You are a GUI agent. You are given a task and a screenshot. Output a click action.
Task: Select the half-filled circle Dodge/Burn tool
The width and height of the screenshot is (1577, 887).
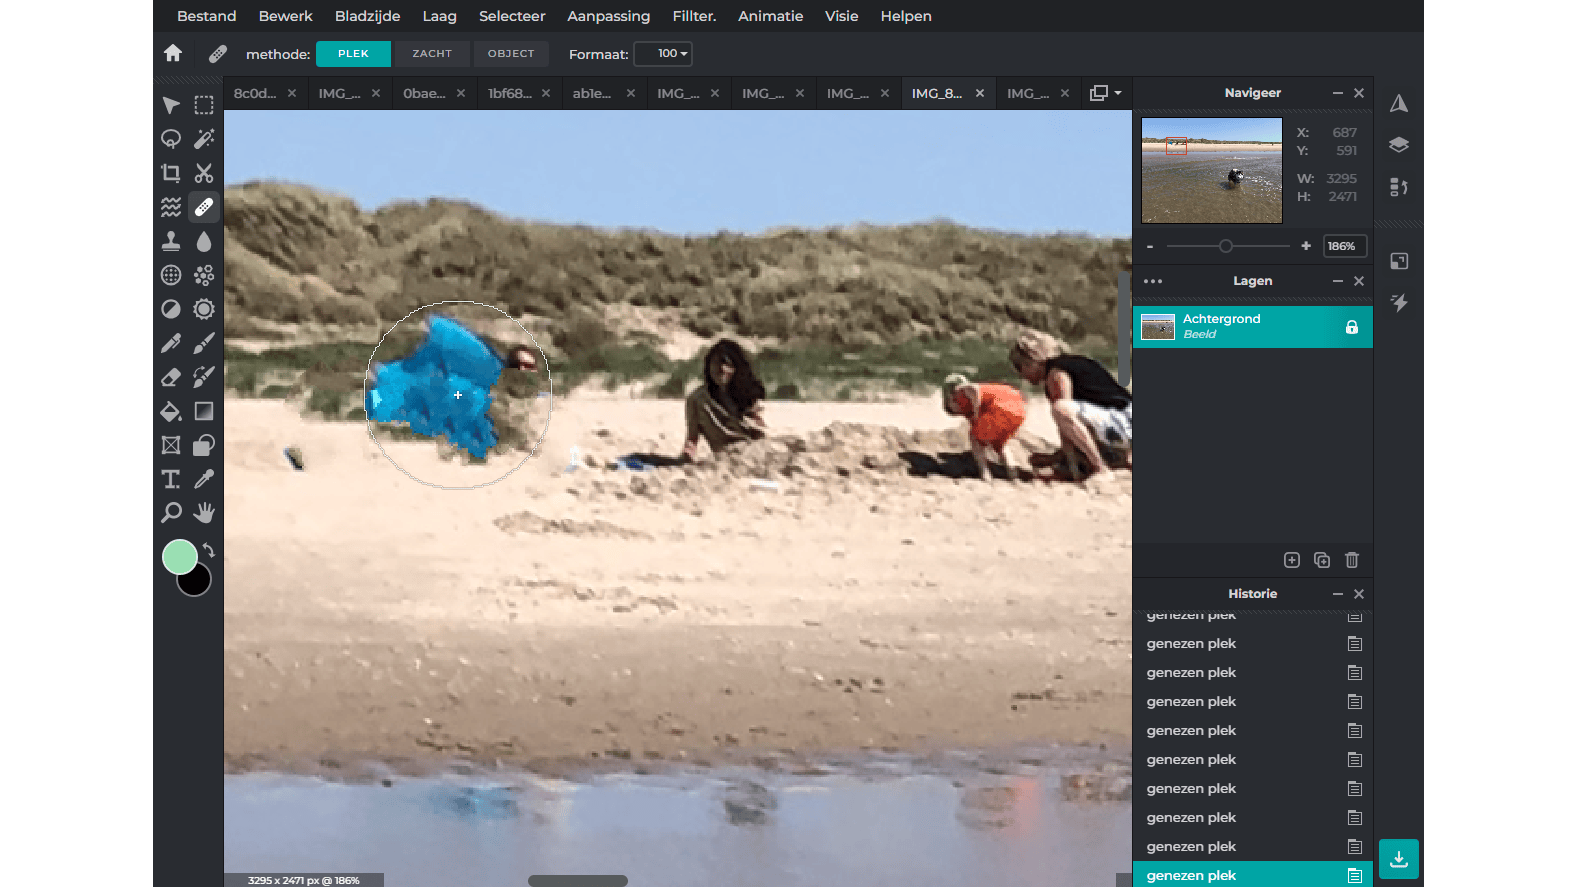pyautogui.click(x=171, y=309)
